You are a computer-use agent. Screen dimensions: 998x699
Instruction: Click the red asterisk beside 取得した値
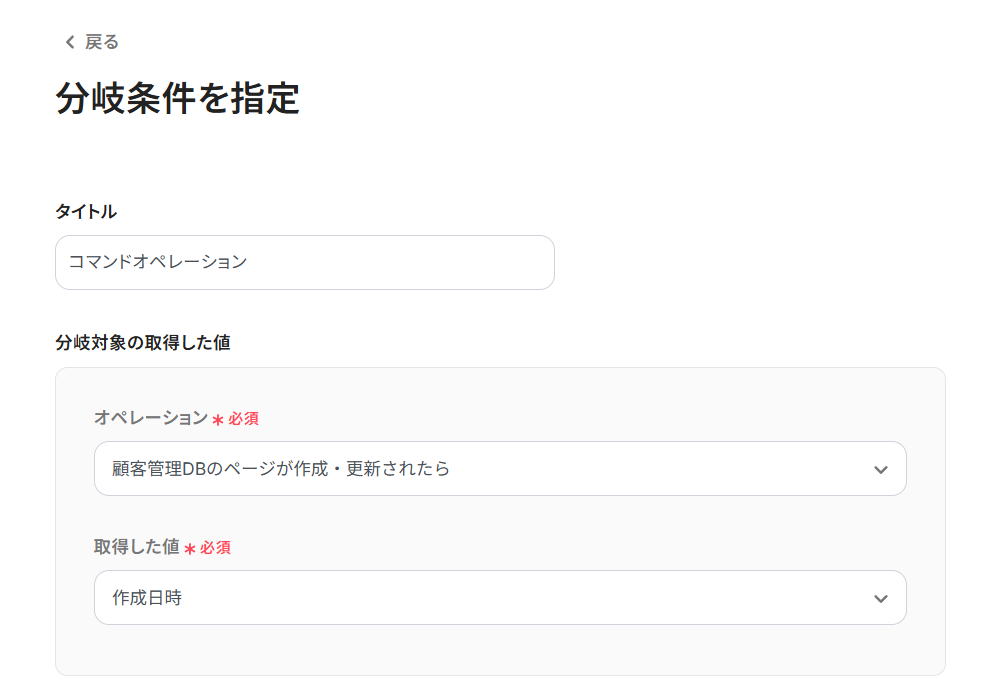coord(190,549)
